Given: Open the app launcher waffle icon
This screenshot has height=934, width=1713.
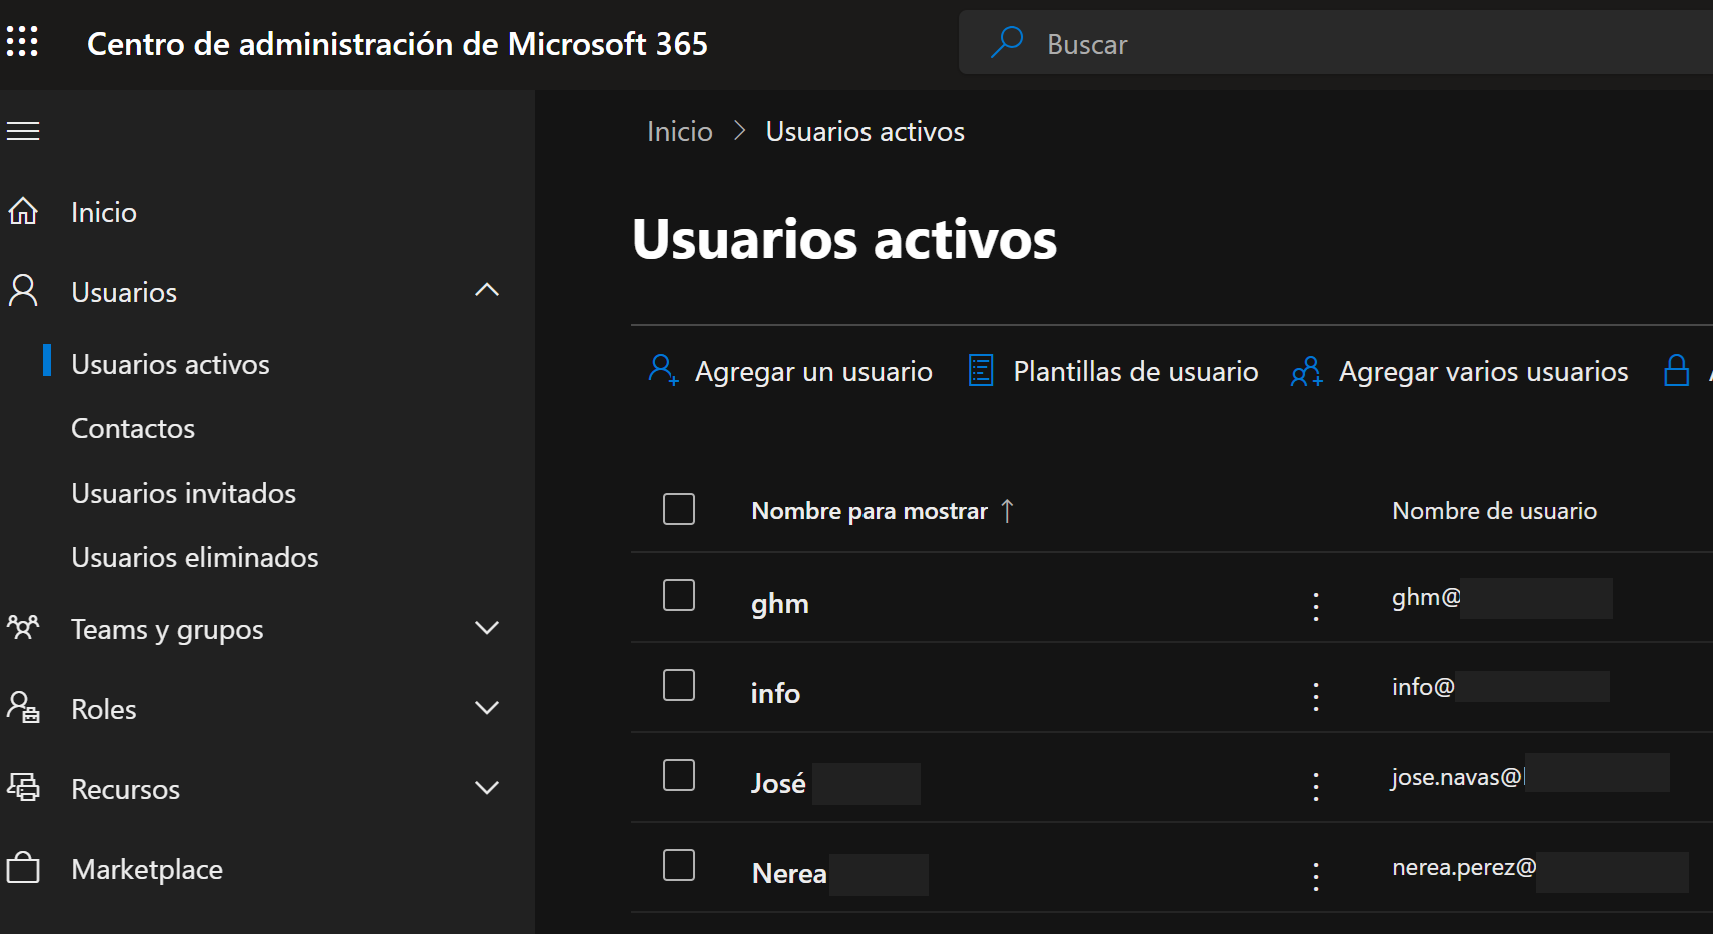Looking at the screenshot, I should point(22,42).
